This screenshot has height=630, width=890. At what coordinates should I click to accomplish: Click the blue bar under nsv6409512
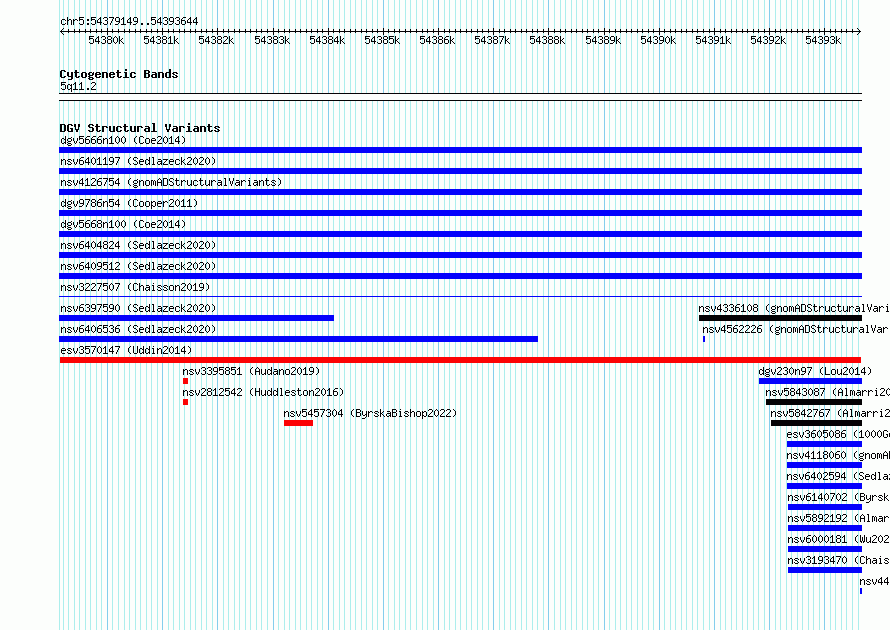(460, 276)
